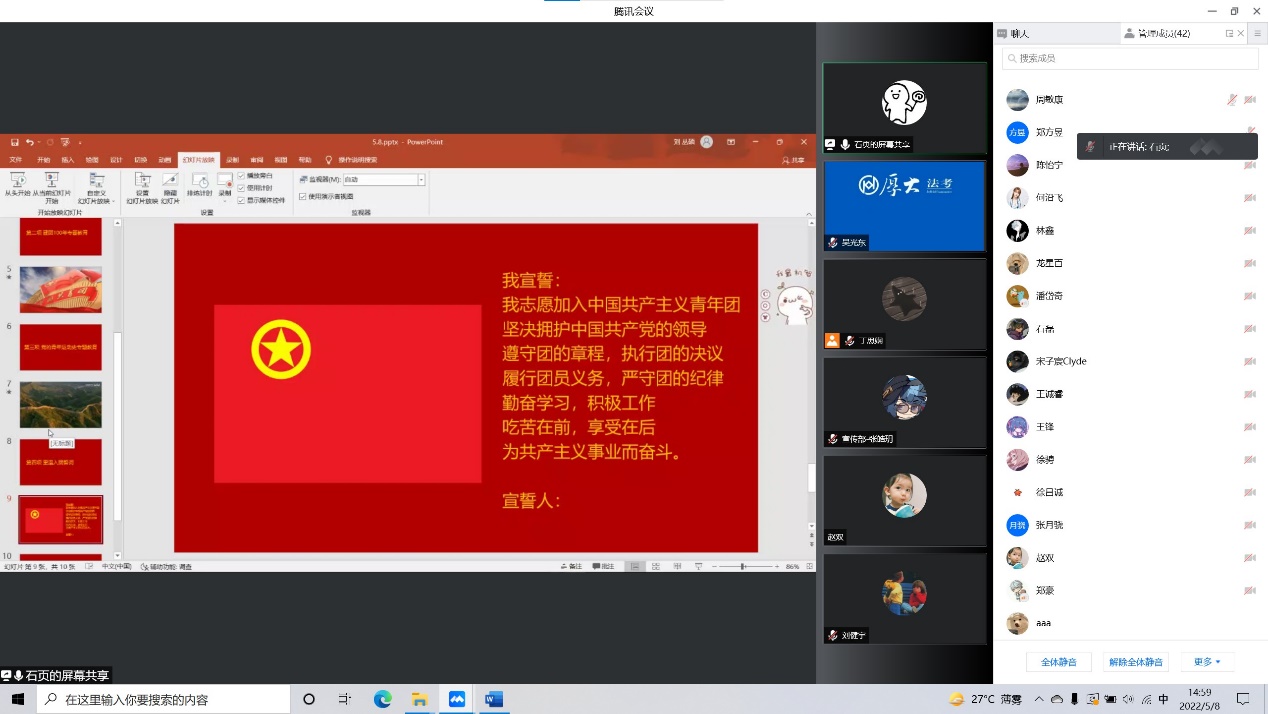Switch to slide sorter view in status bar
Viewport: 1268px width, 714px height.
click(656, 566)
